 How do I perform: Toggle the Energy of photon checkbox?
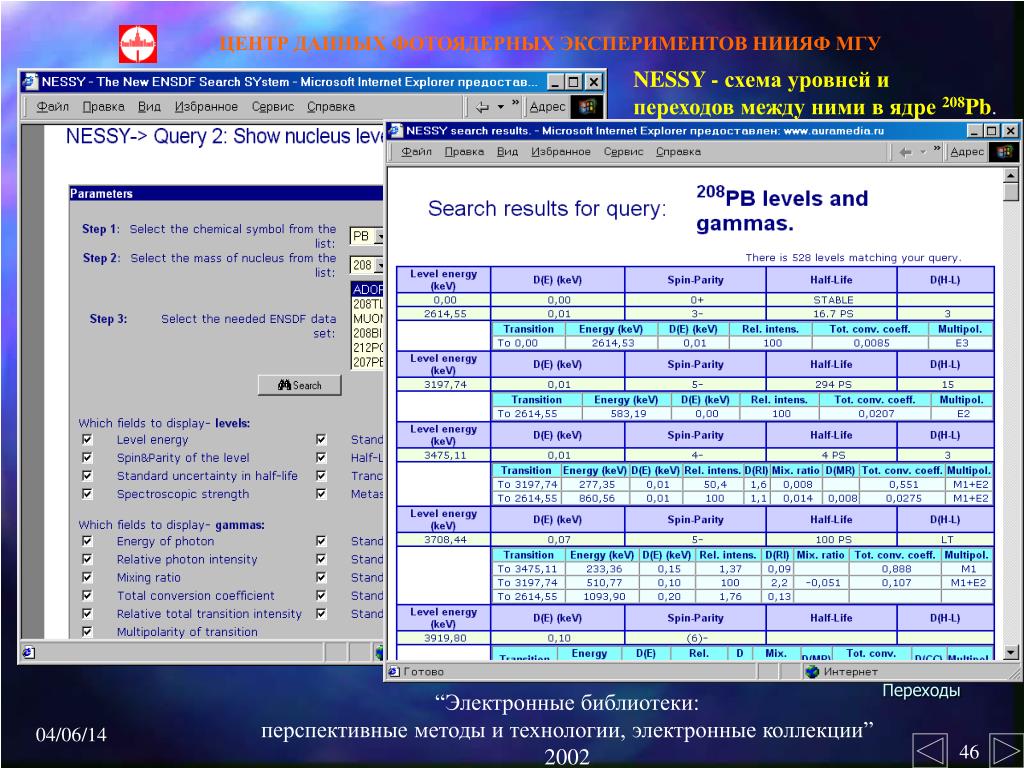pyautogui.click(x=87, y=541)
